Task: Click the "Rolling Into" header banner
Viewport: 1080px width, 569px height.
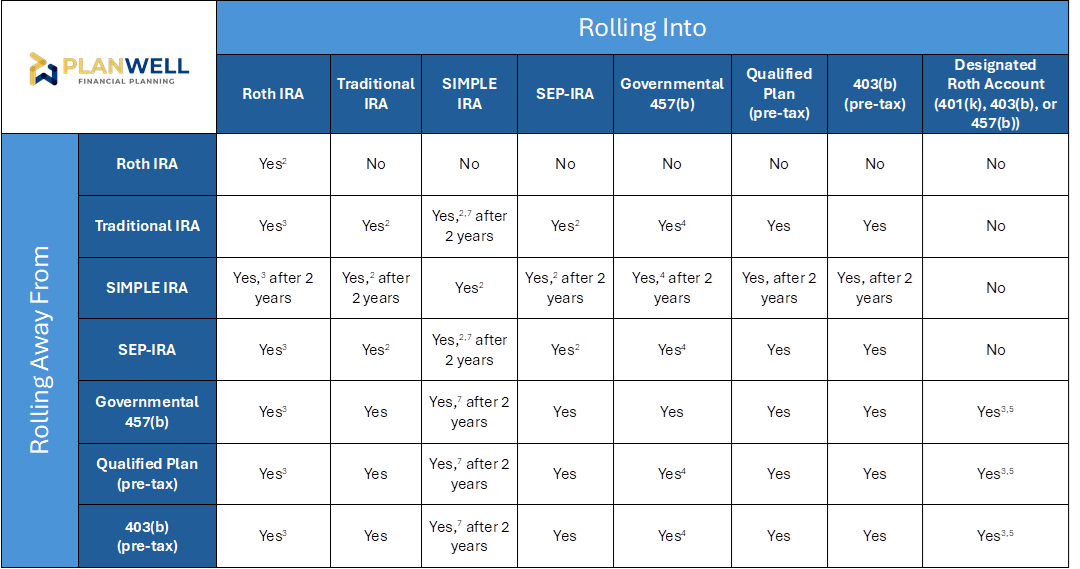Action: pyautogui.click(x=642, y=27)
